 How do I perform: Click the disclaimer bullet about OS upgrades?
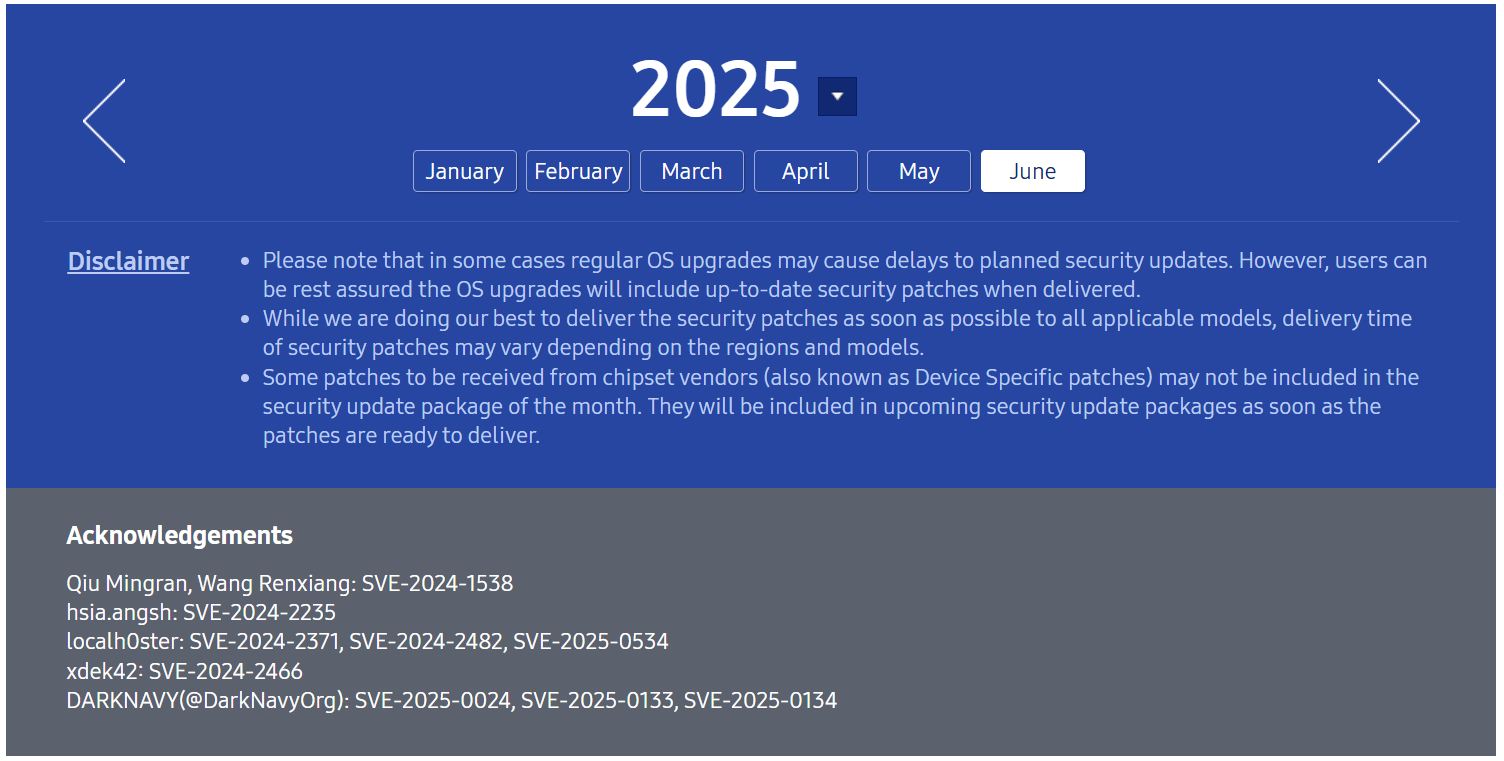844,275
